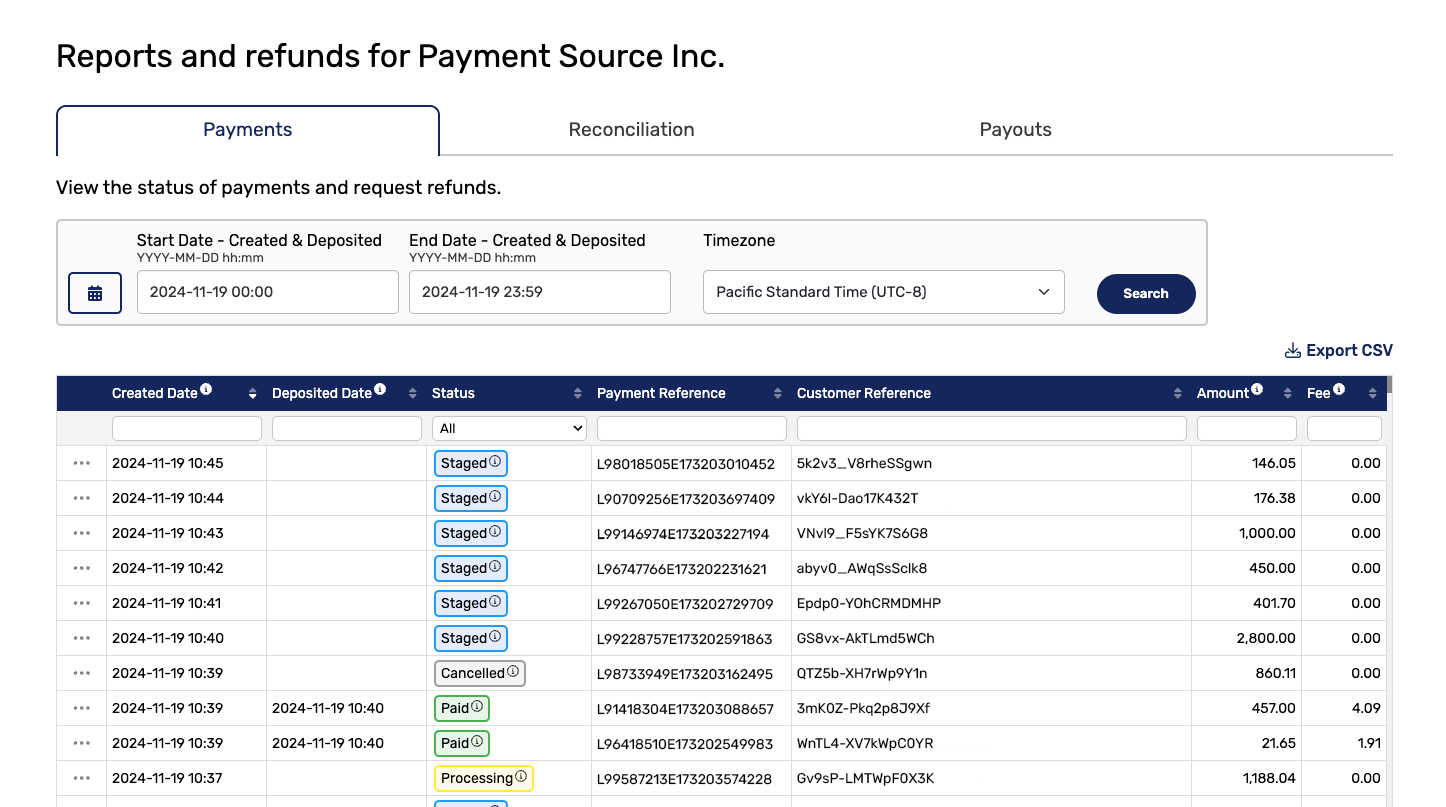Click info icon on Staged badge for 146.05 payment
The width and height of the screenshot is (1446, 807).
point(495,462)
